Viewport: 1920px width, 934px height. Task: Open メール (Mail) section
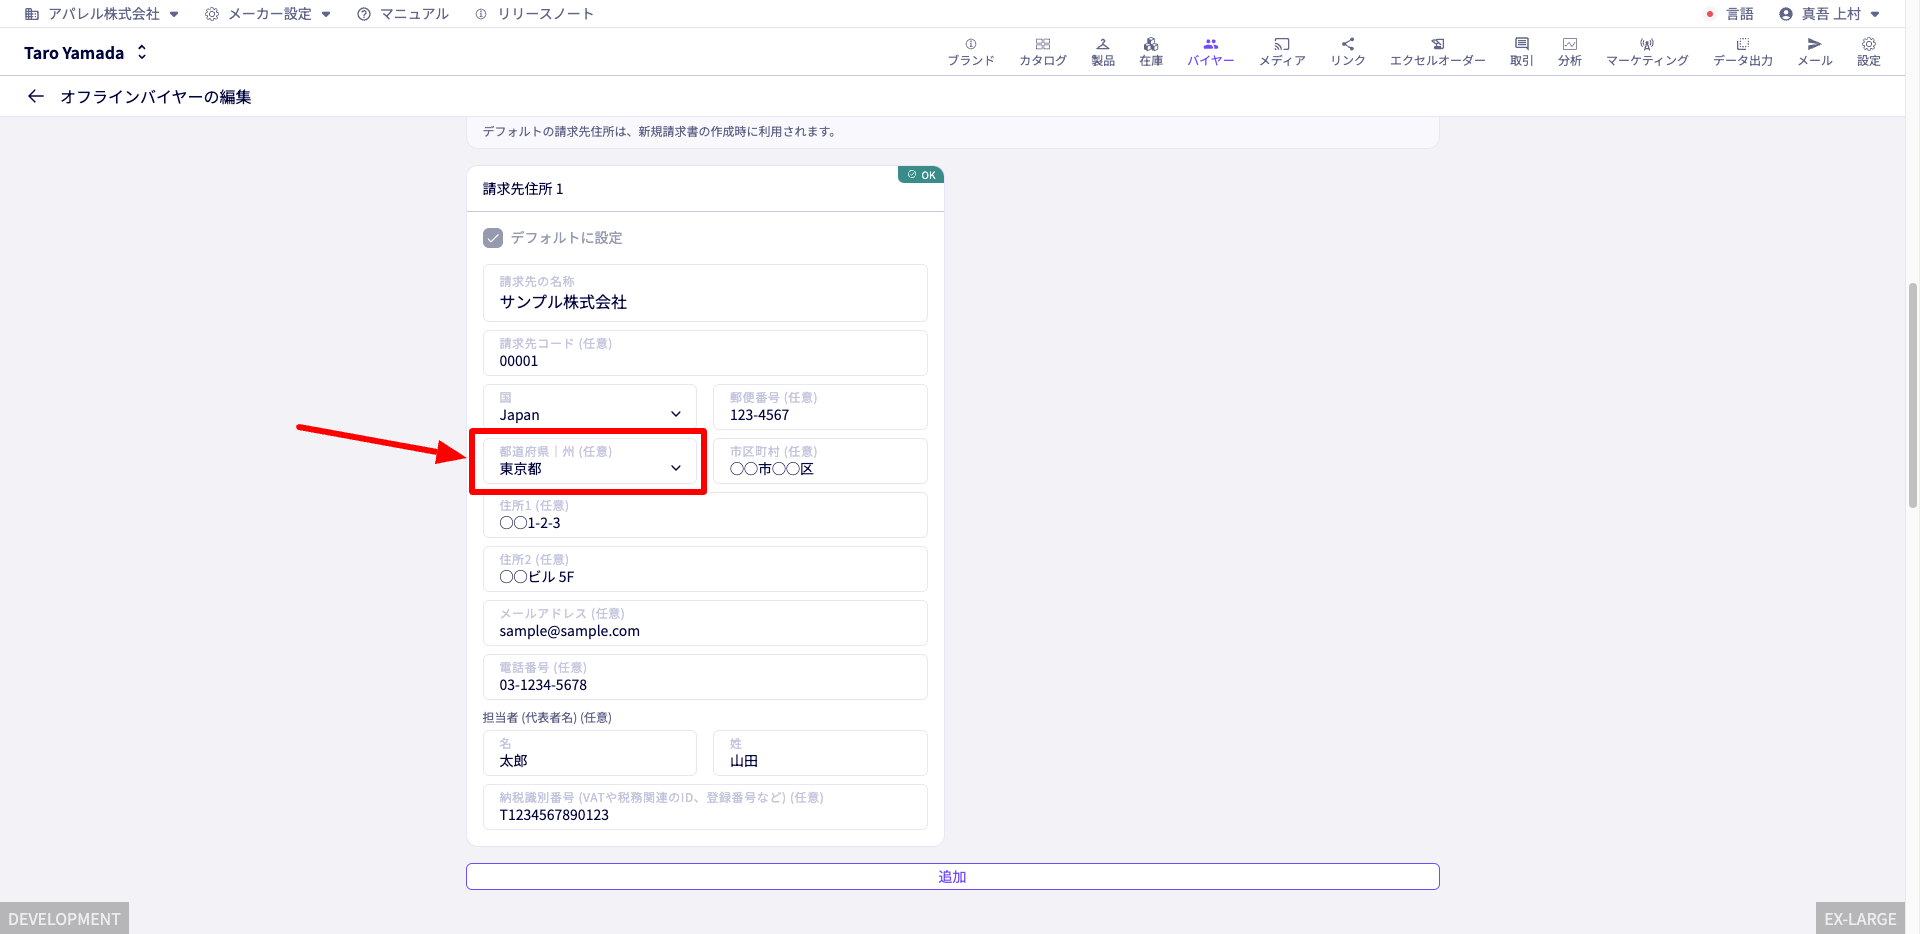(x=1814, y=52)
